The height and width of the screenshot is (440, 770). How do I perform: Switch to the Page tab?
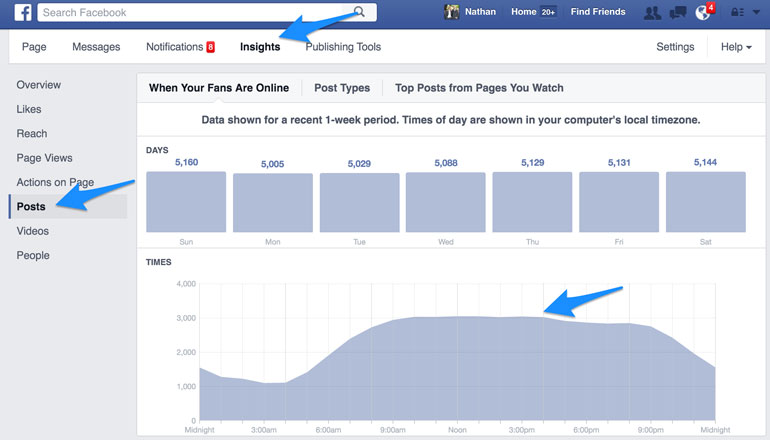click(x=34, y=47)
